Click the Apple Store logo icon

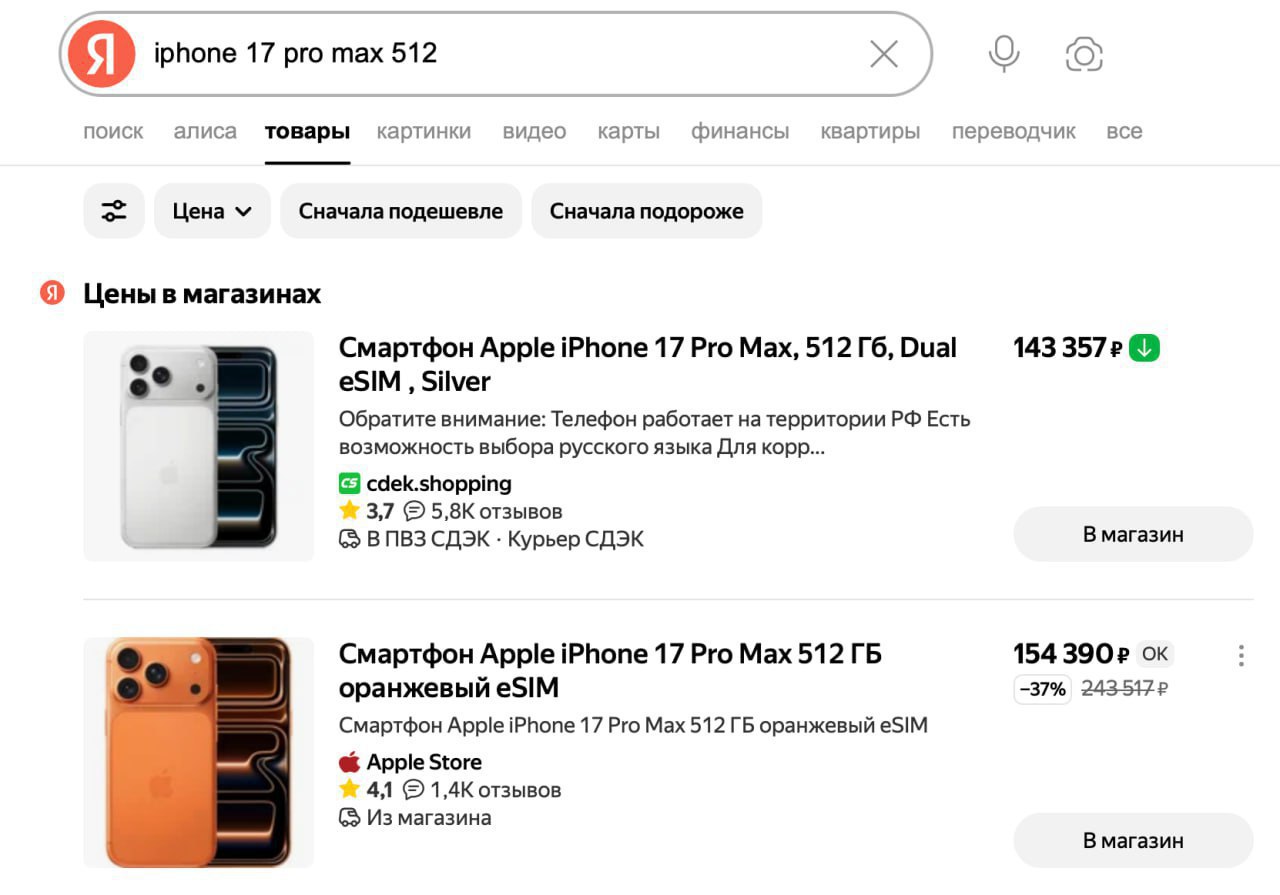coord(349,762)
